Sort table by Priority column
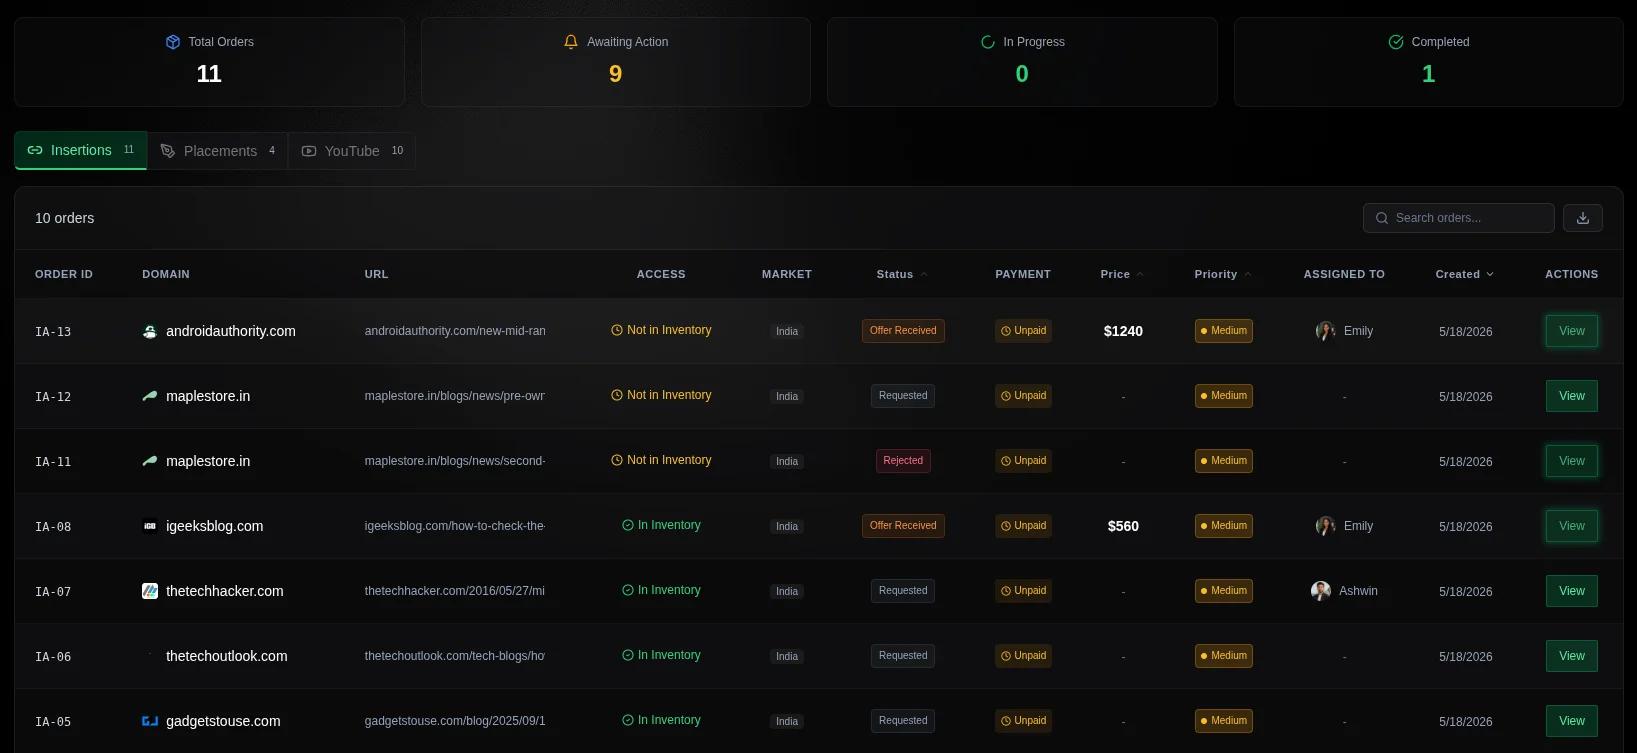Screen dimensions: 1637x753 click(1223, 274)
